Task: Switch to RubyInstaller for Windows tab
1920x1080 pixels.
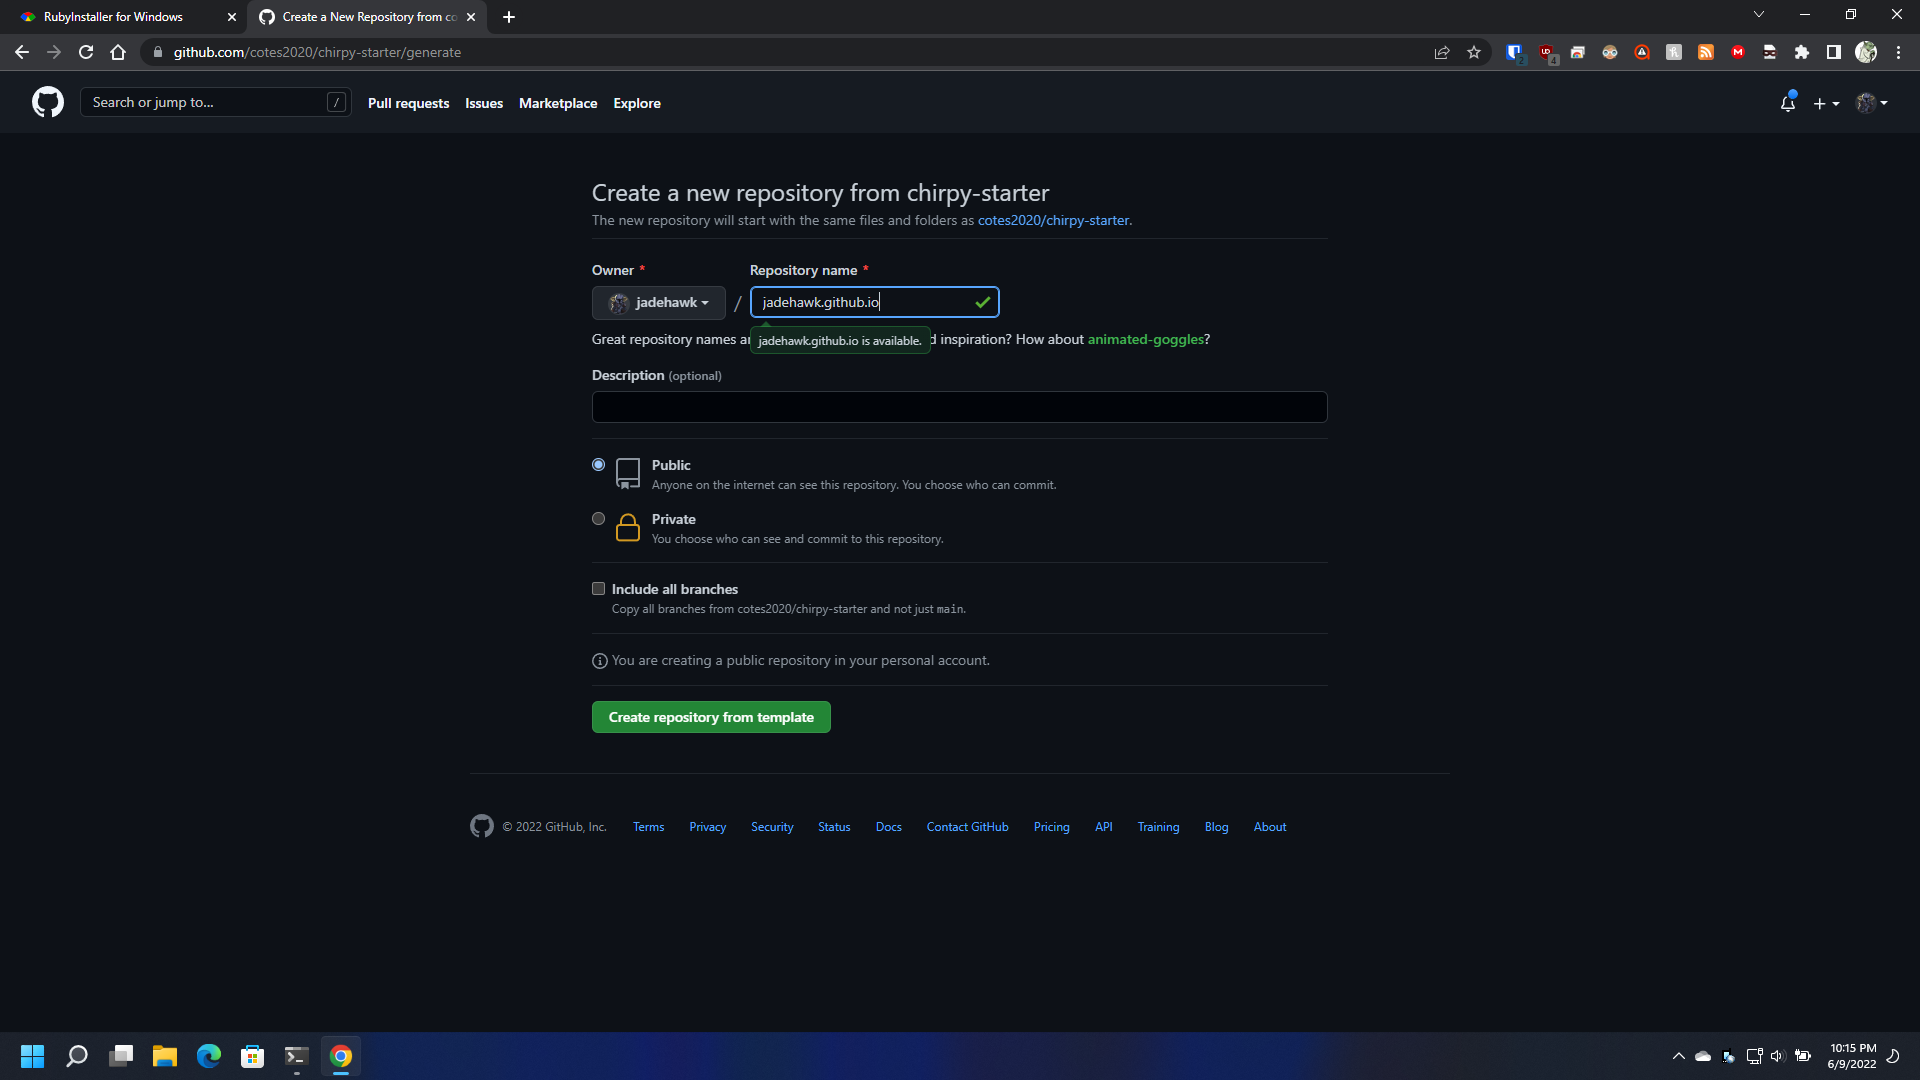Action: (x=113, y=17)
